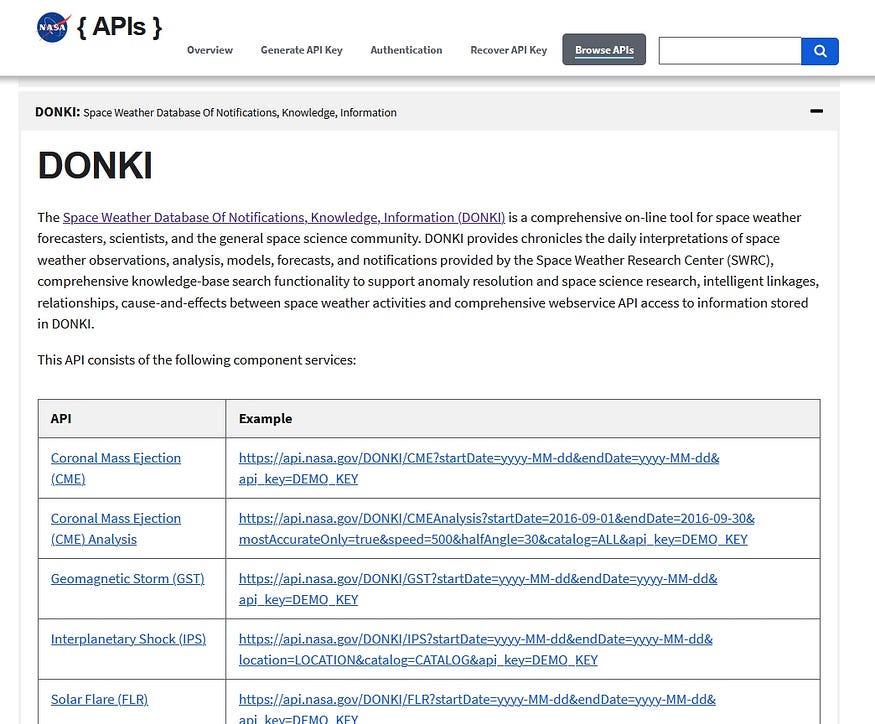The image size is (875, 724).
Task: Open the Overview menu item
Action: coord(210,50)
